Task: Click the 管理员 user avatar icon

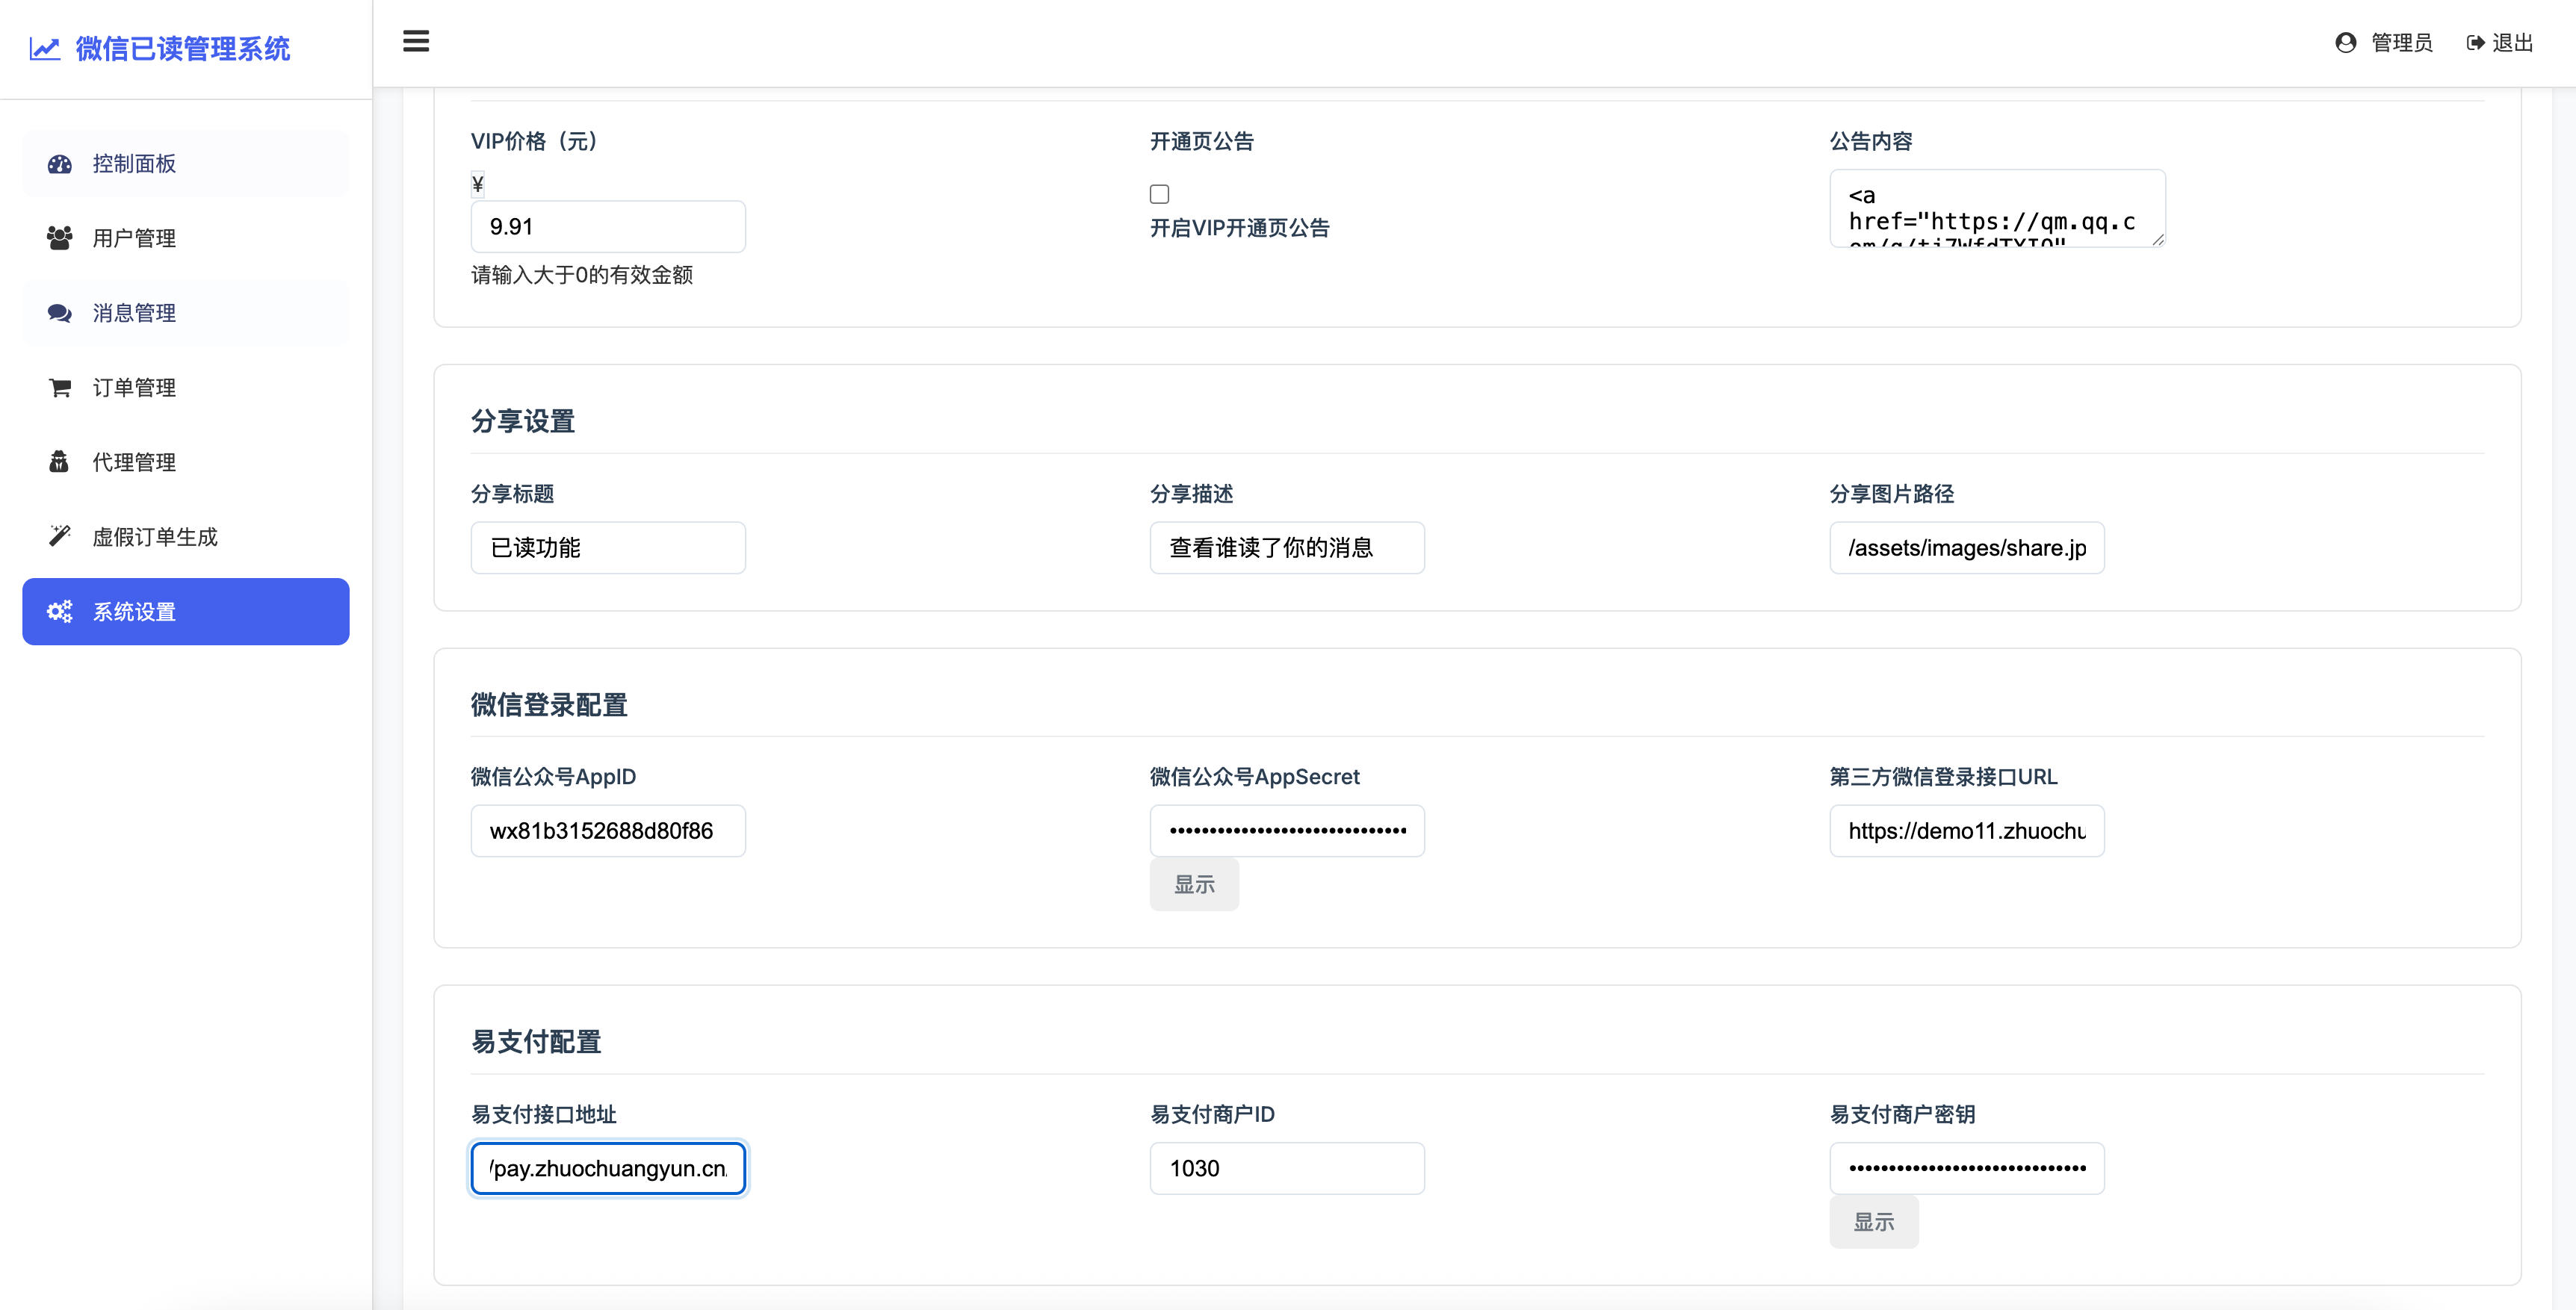Action: click(2345, 42)
